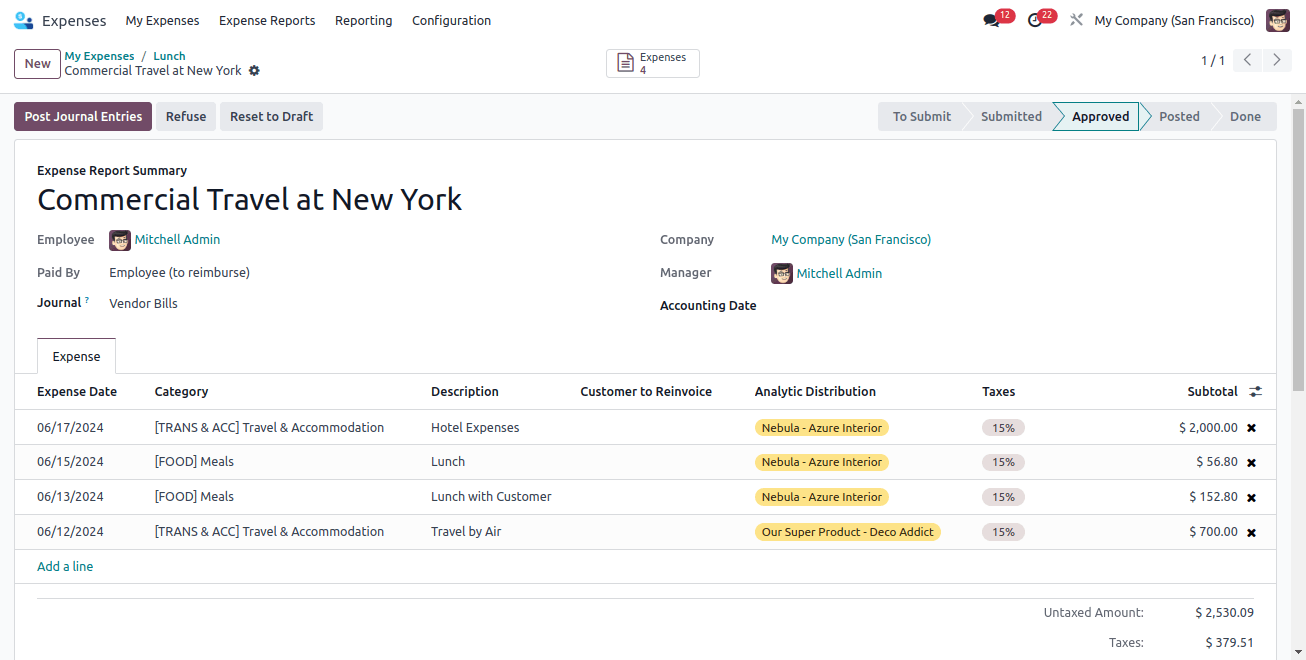Click Post Journal Entries
The image size is (1306, 660).
[x=83, y=116]
